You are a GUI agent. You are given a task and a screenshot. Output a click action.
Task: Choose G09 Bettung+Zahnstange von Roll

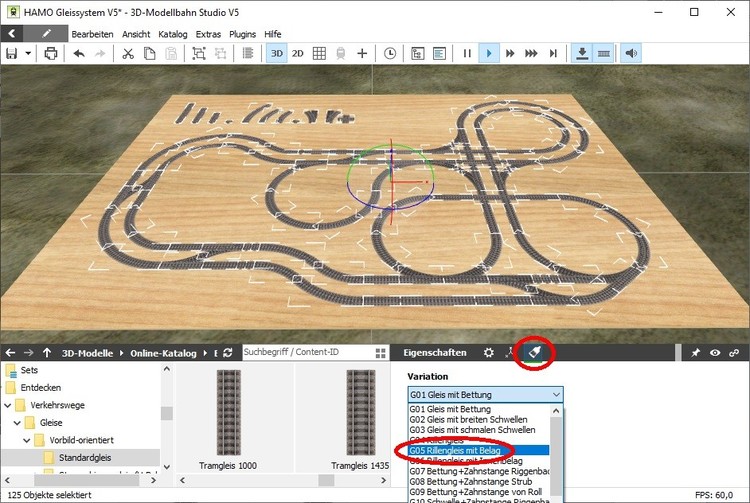[475, 492]
